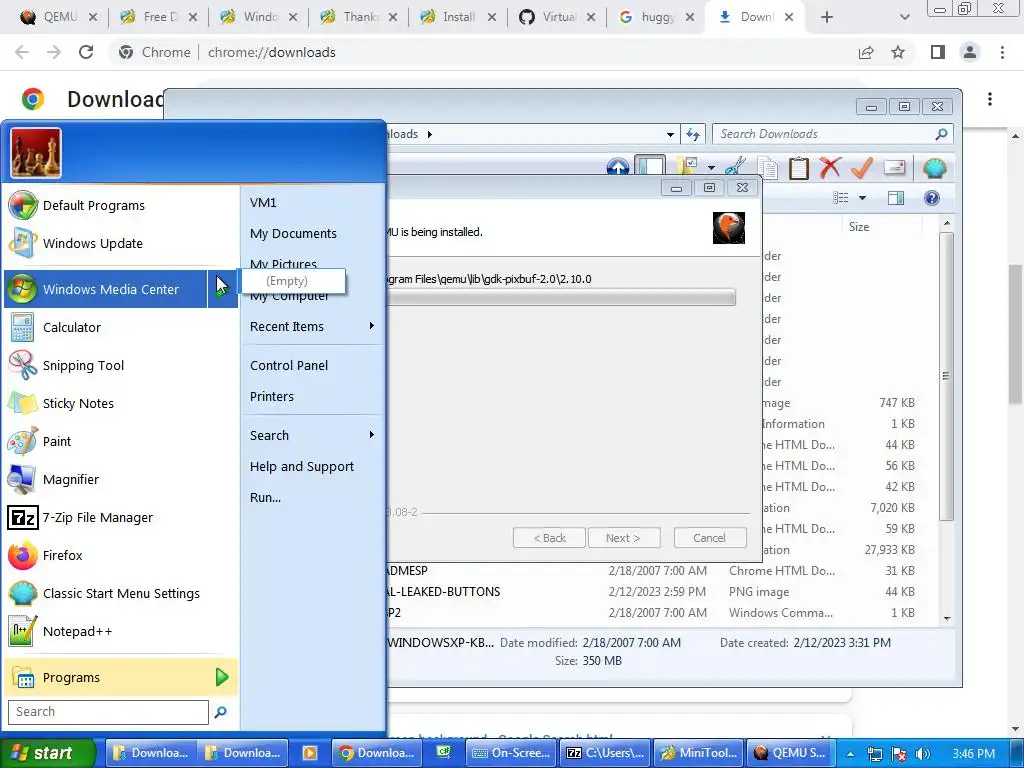Open Windows Media Center entry
The image size is (1024, 768).
[106, 289]
